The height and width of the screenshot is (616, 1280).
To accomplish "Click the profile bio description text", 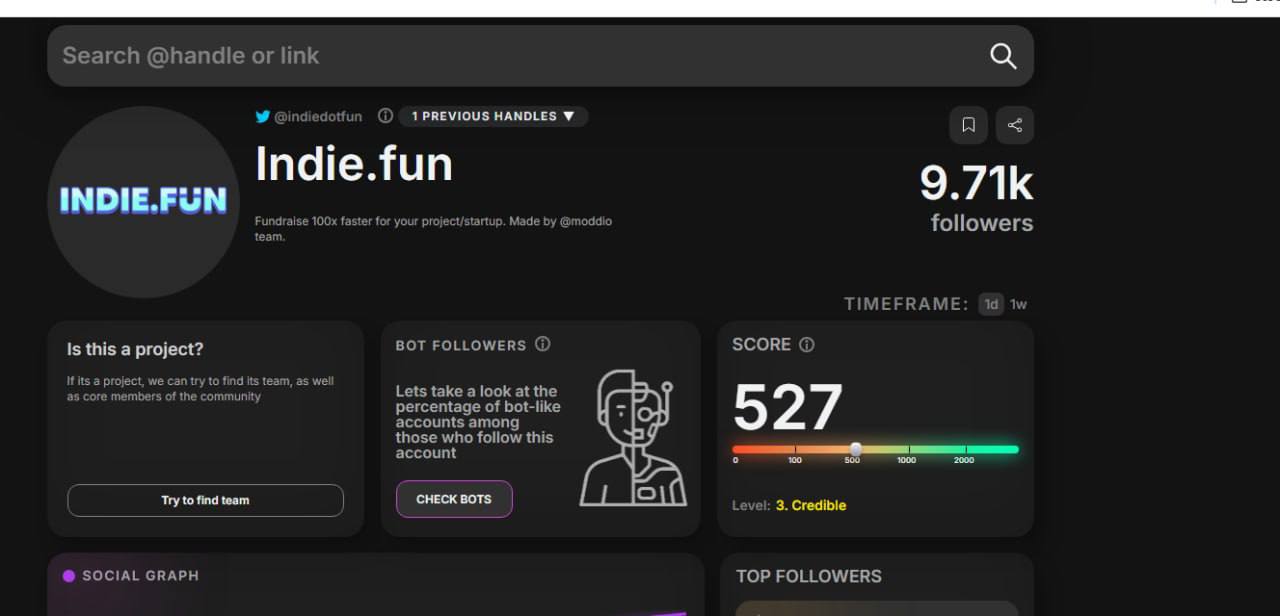I will click(x=433, y=229).
